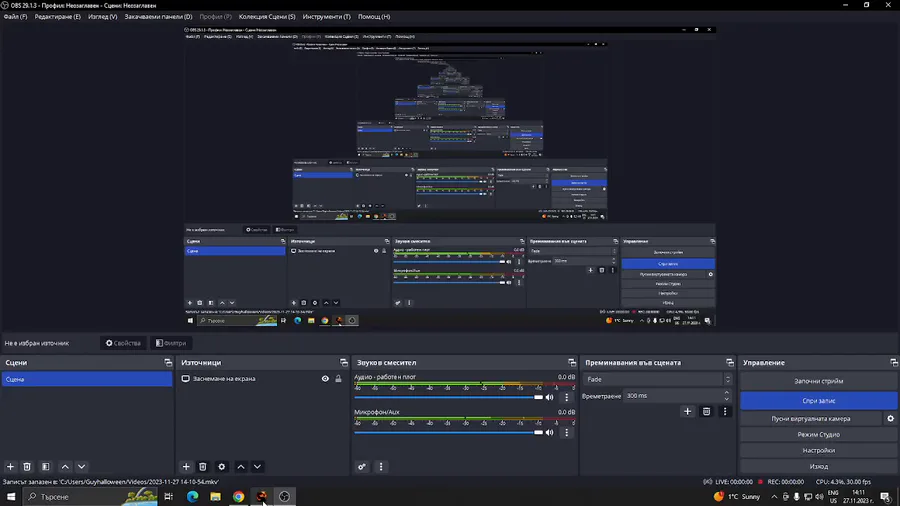The image size is (900, 506).
Task: Show hidden system tray icons
Action: pos(774,496)
